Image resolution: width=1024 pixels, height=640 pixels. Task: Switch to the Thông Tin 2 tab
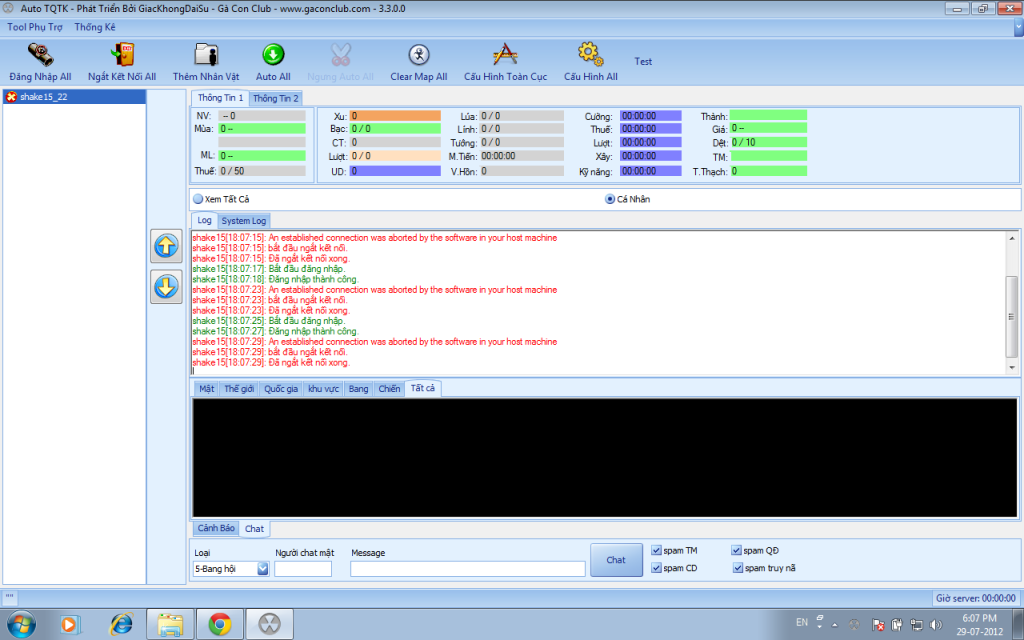(276, 99)
